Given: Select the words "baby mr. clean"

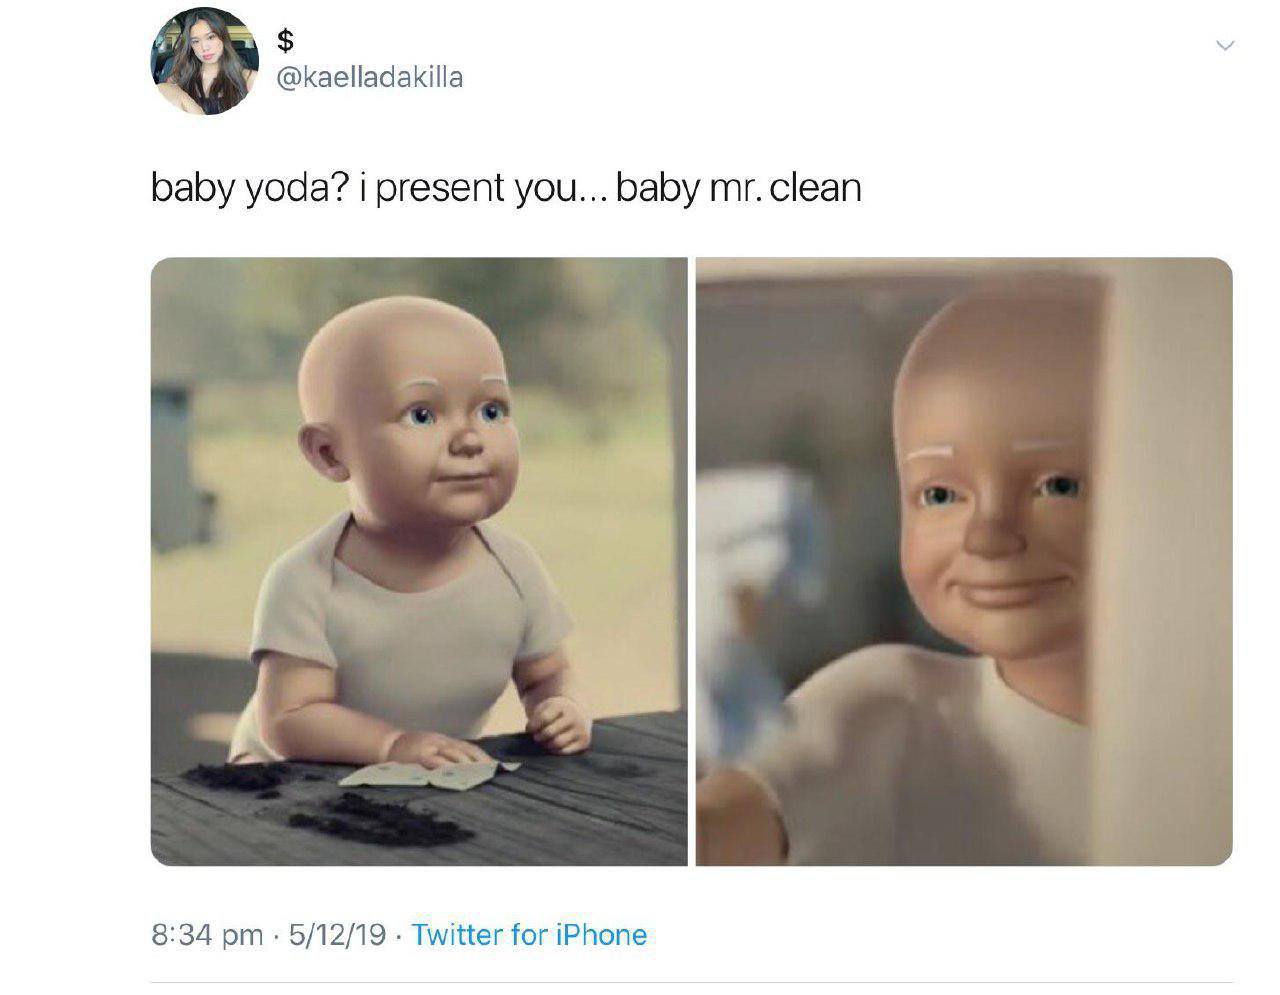Looking at the screenshot, I should click(739, 187).
